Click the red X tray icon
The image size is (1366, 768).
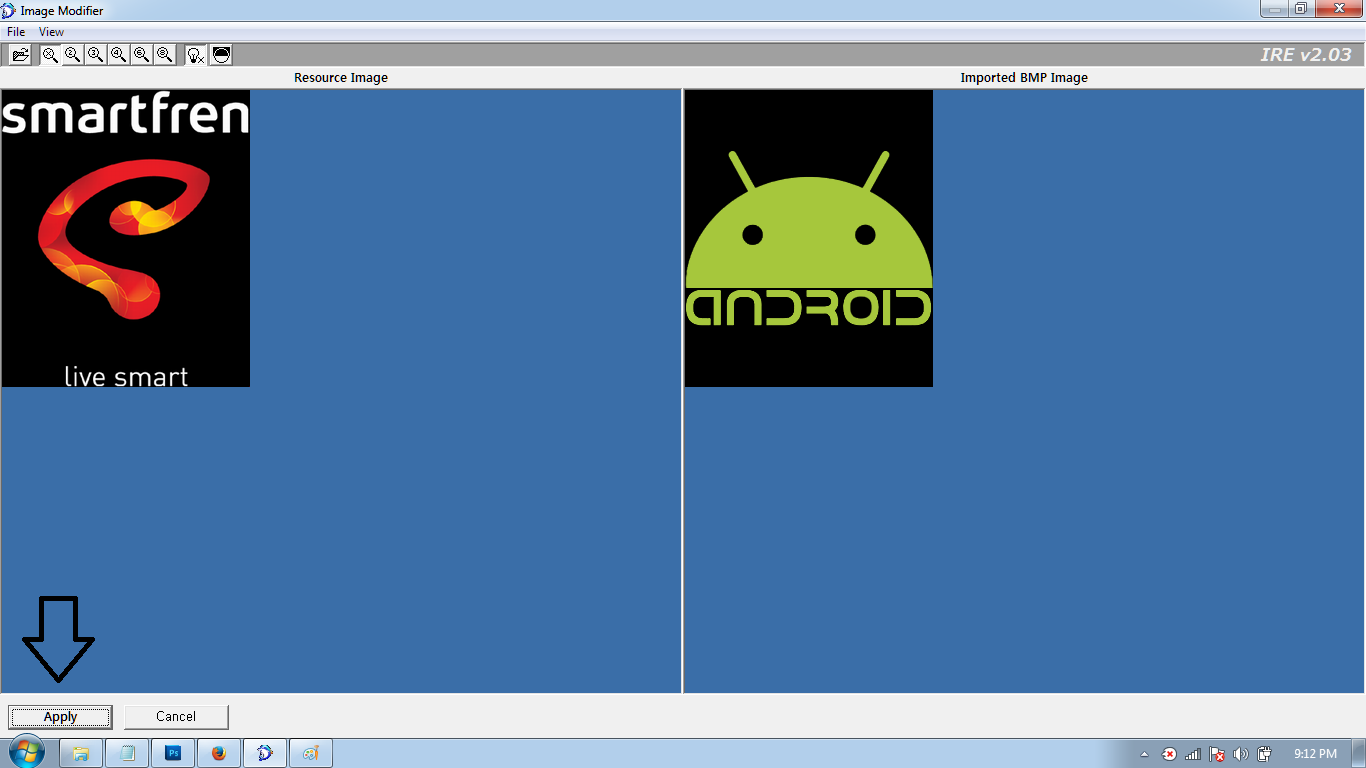tap(1169, 754)
